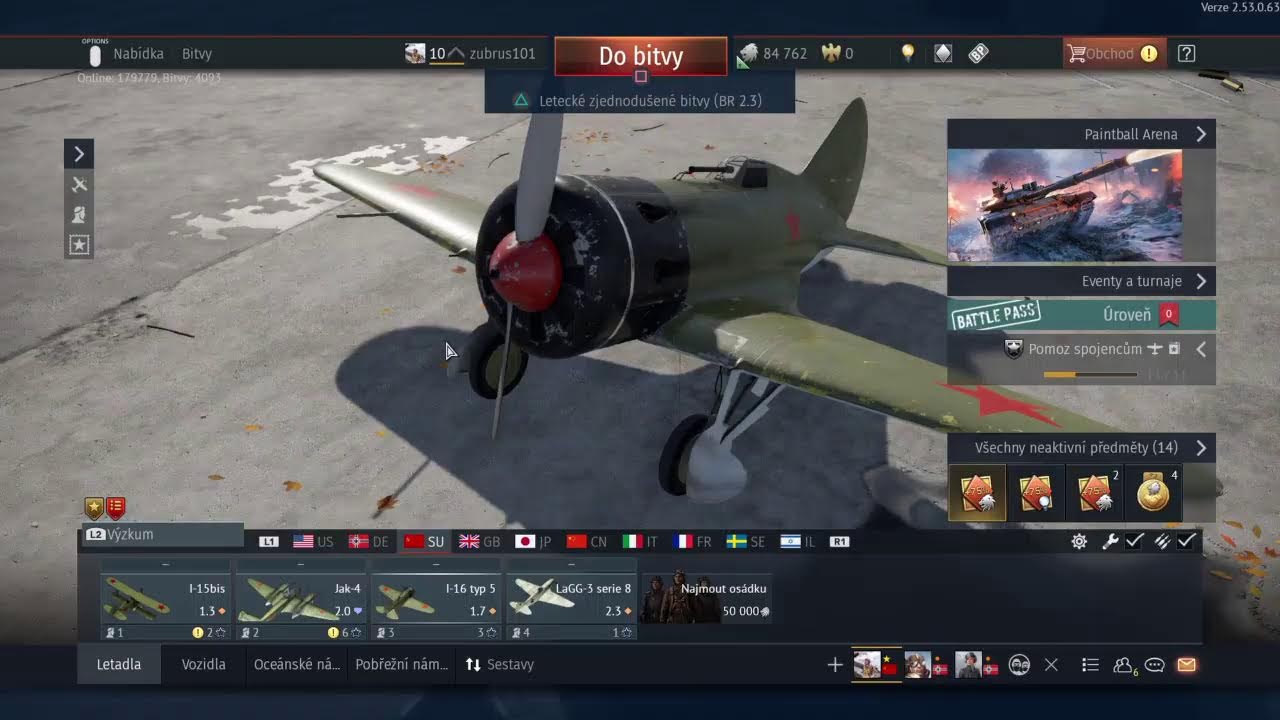The height and width of the screenshot is (720, 1280).
Task: Add squad member with plus icon
Action: coord(835,665)
